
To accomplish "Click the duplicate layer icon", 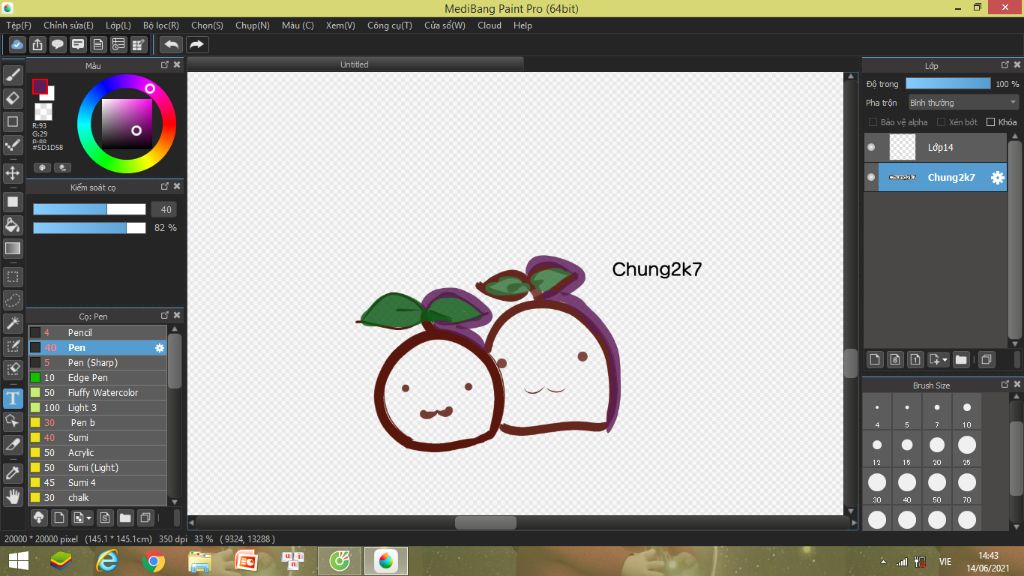I will (987, 359).
